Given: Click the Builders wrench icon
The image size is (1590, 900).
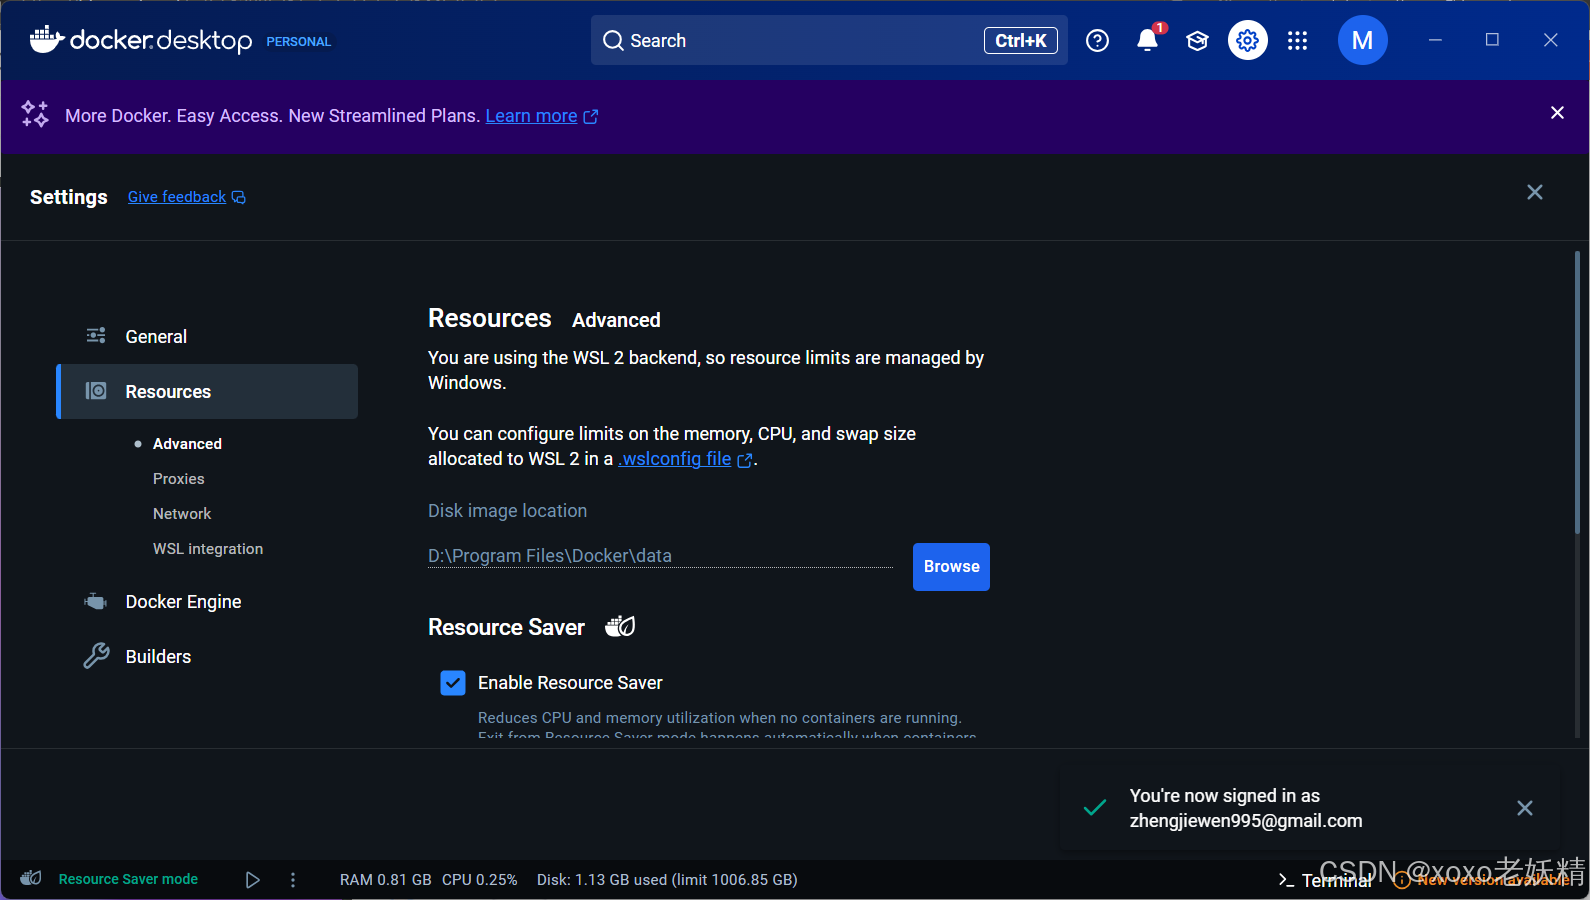Looking at the screenshot, I should click(x=96, y=656).
